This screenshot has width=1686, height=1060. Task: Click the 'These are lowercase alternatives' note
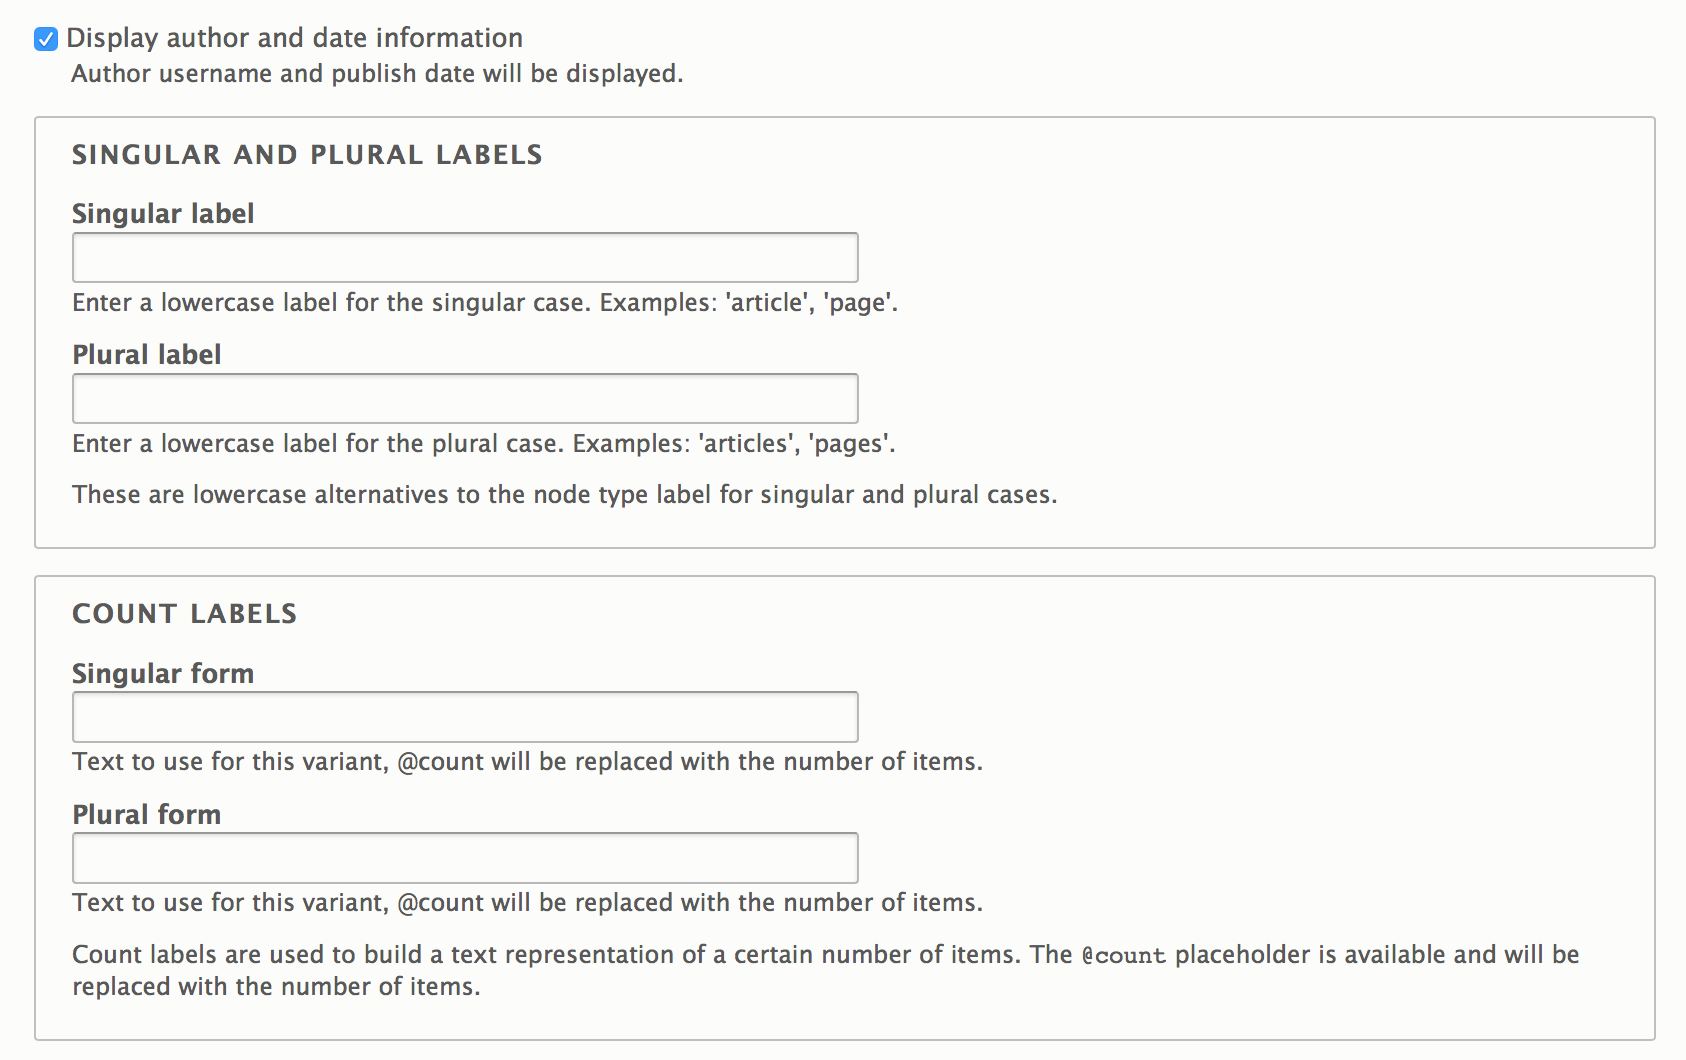tap(564, 495)
